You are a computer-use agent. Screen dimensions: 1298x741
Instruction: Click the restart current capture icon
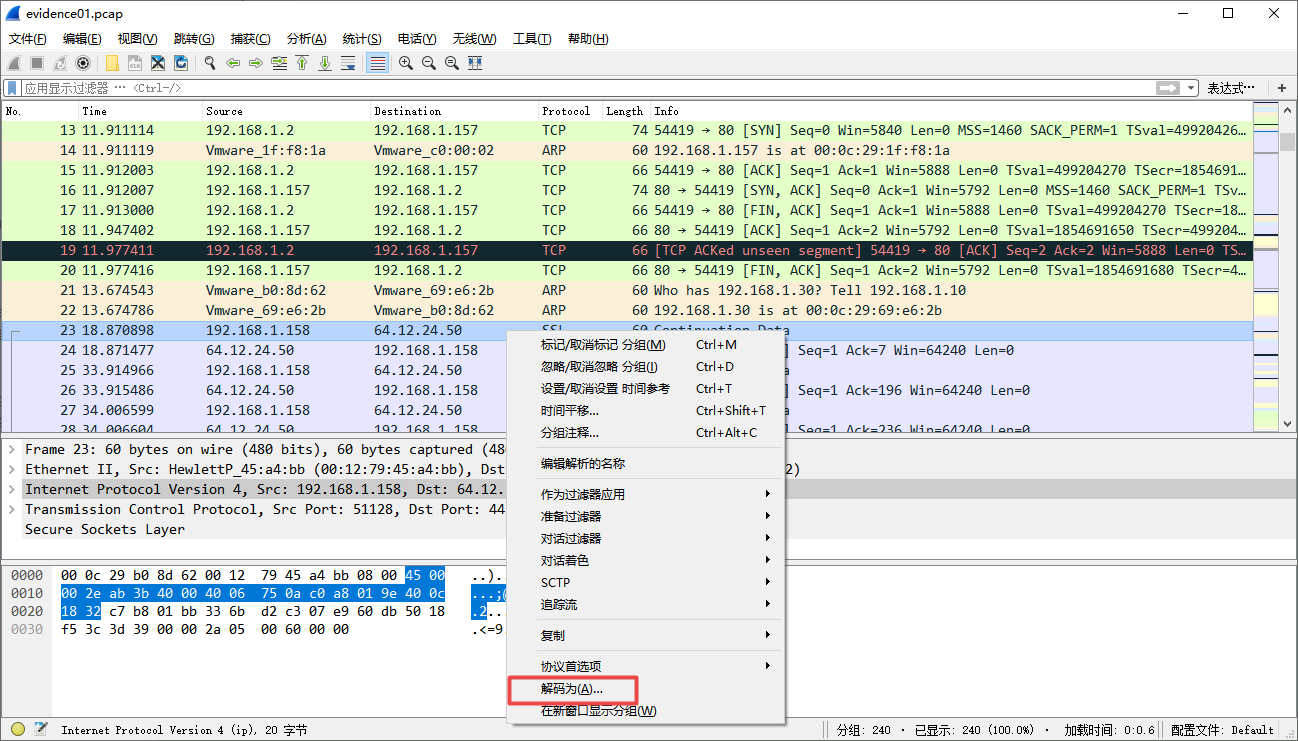(60, 62)
